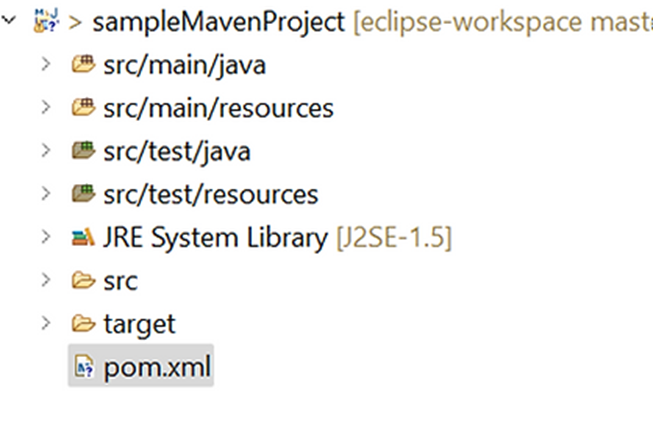Select the sampleMavenProject project label
Image resolution: width=653 pixels, height=430 pixels.
tap(219, 22)
